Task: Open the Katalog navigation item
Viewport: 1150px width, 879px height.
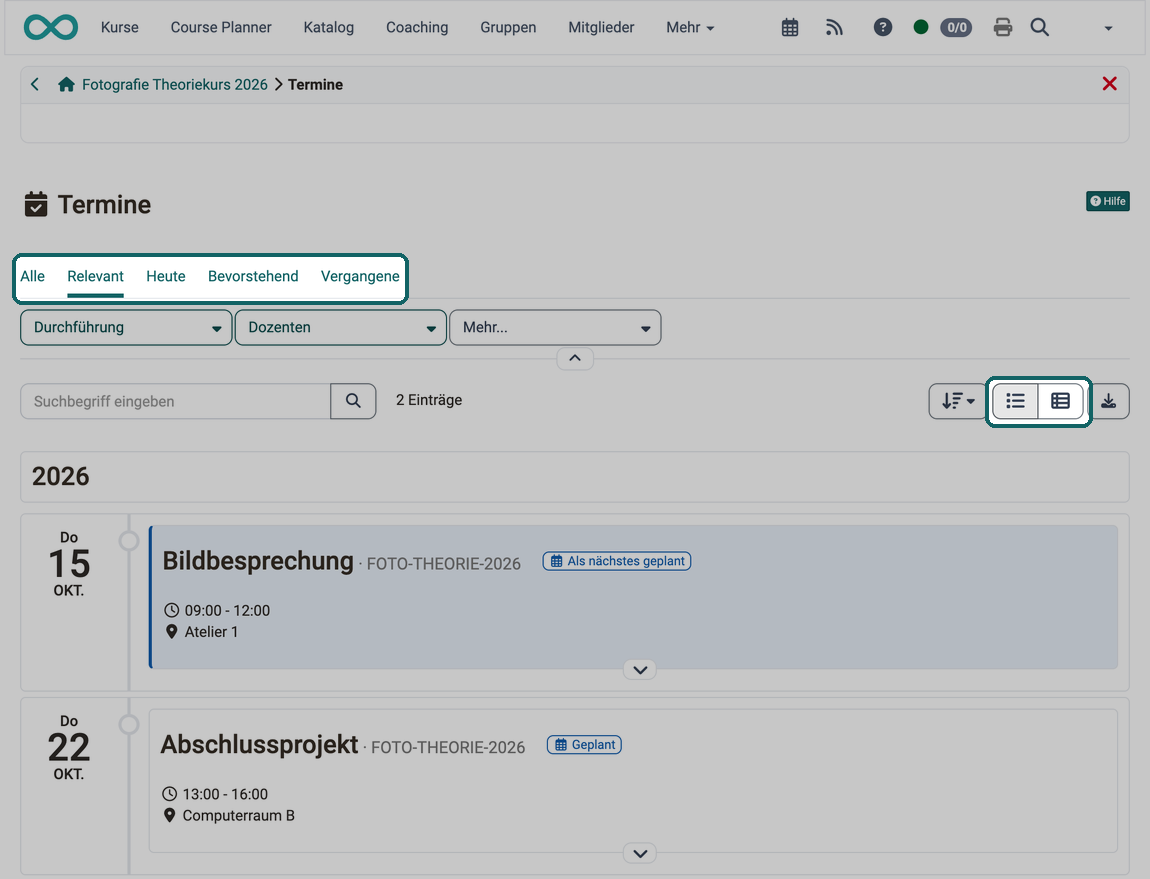Action: click(329, 27)
